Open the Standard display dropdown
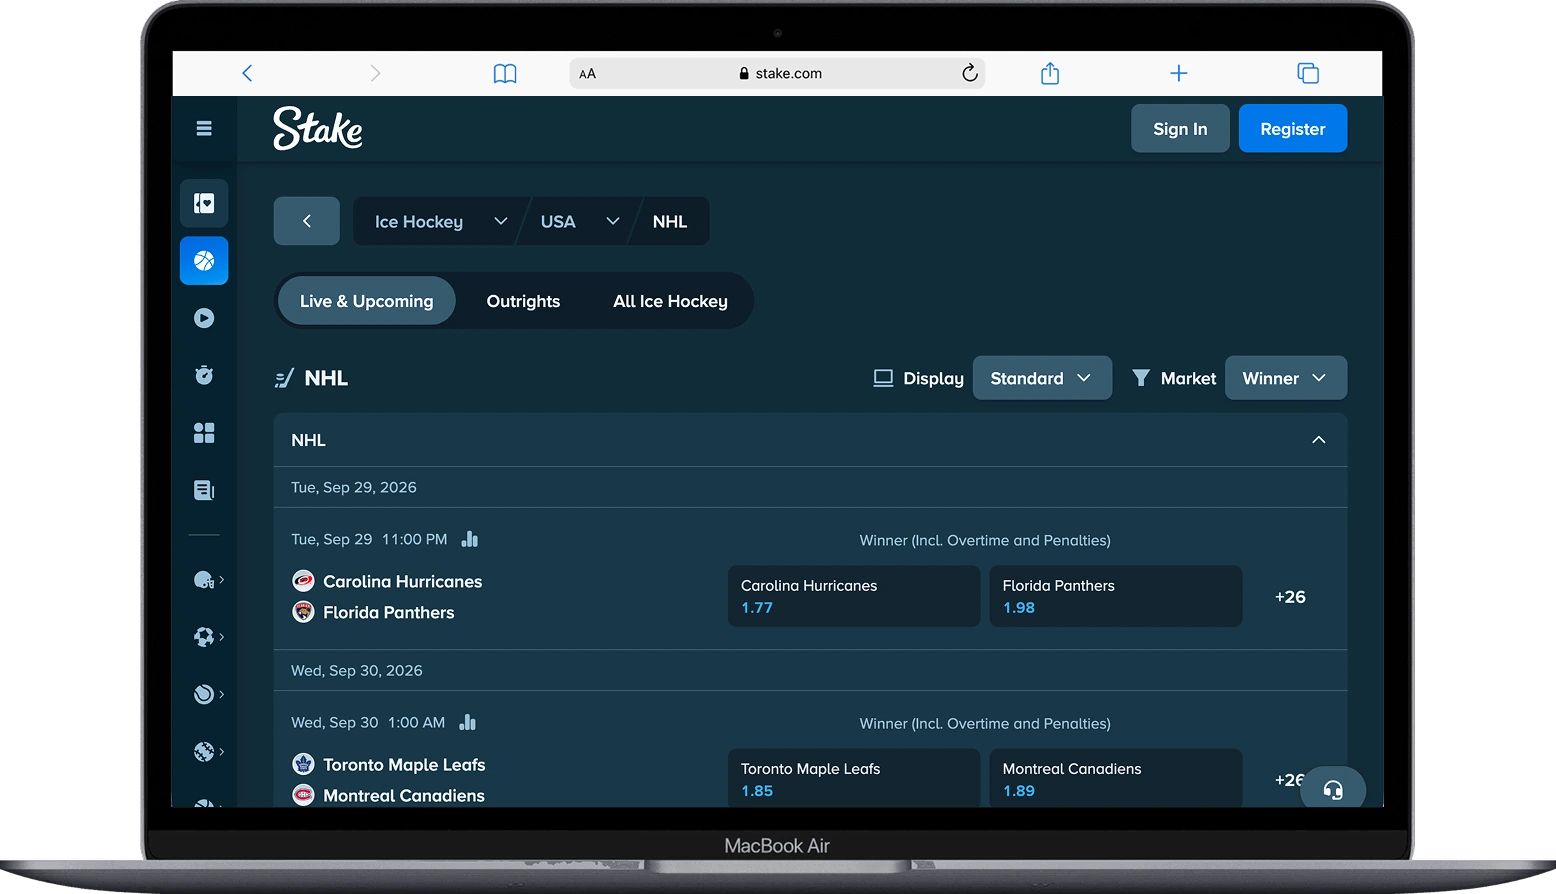This screenshot has height=894, width=1556. [1042, 378]
